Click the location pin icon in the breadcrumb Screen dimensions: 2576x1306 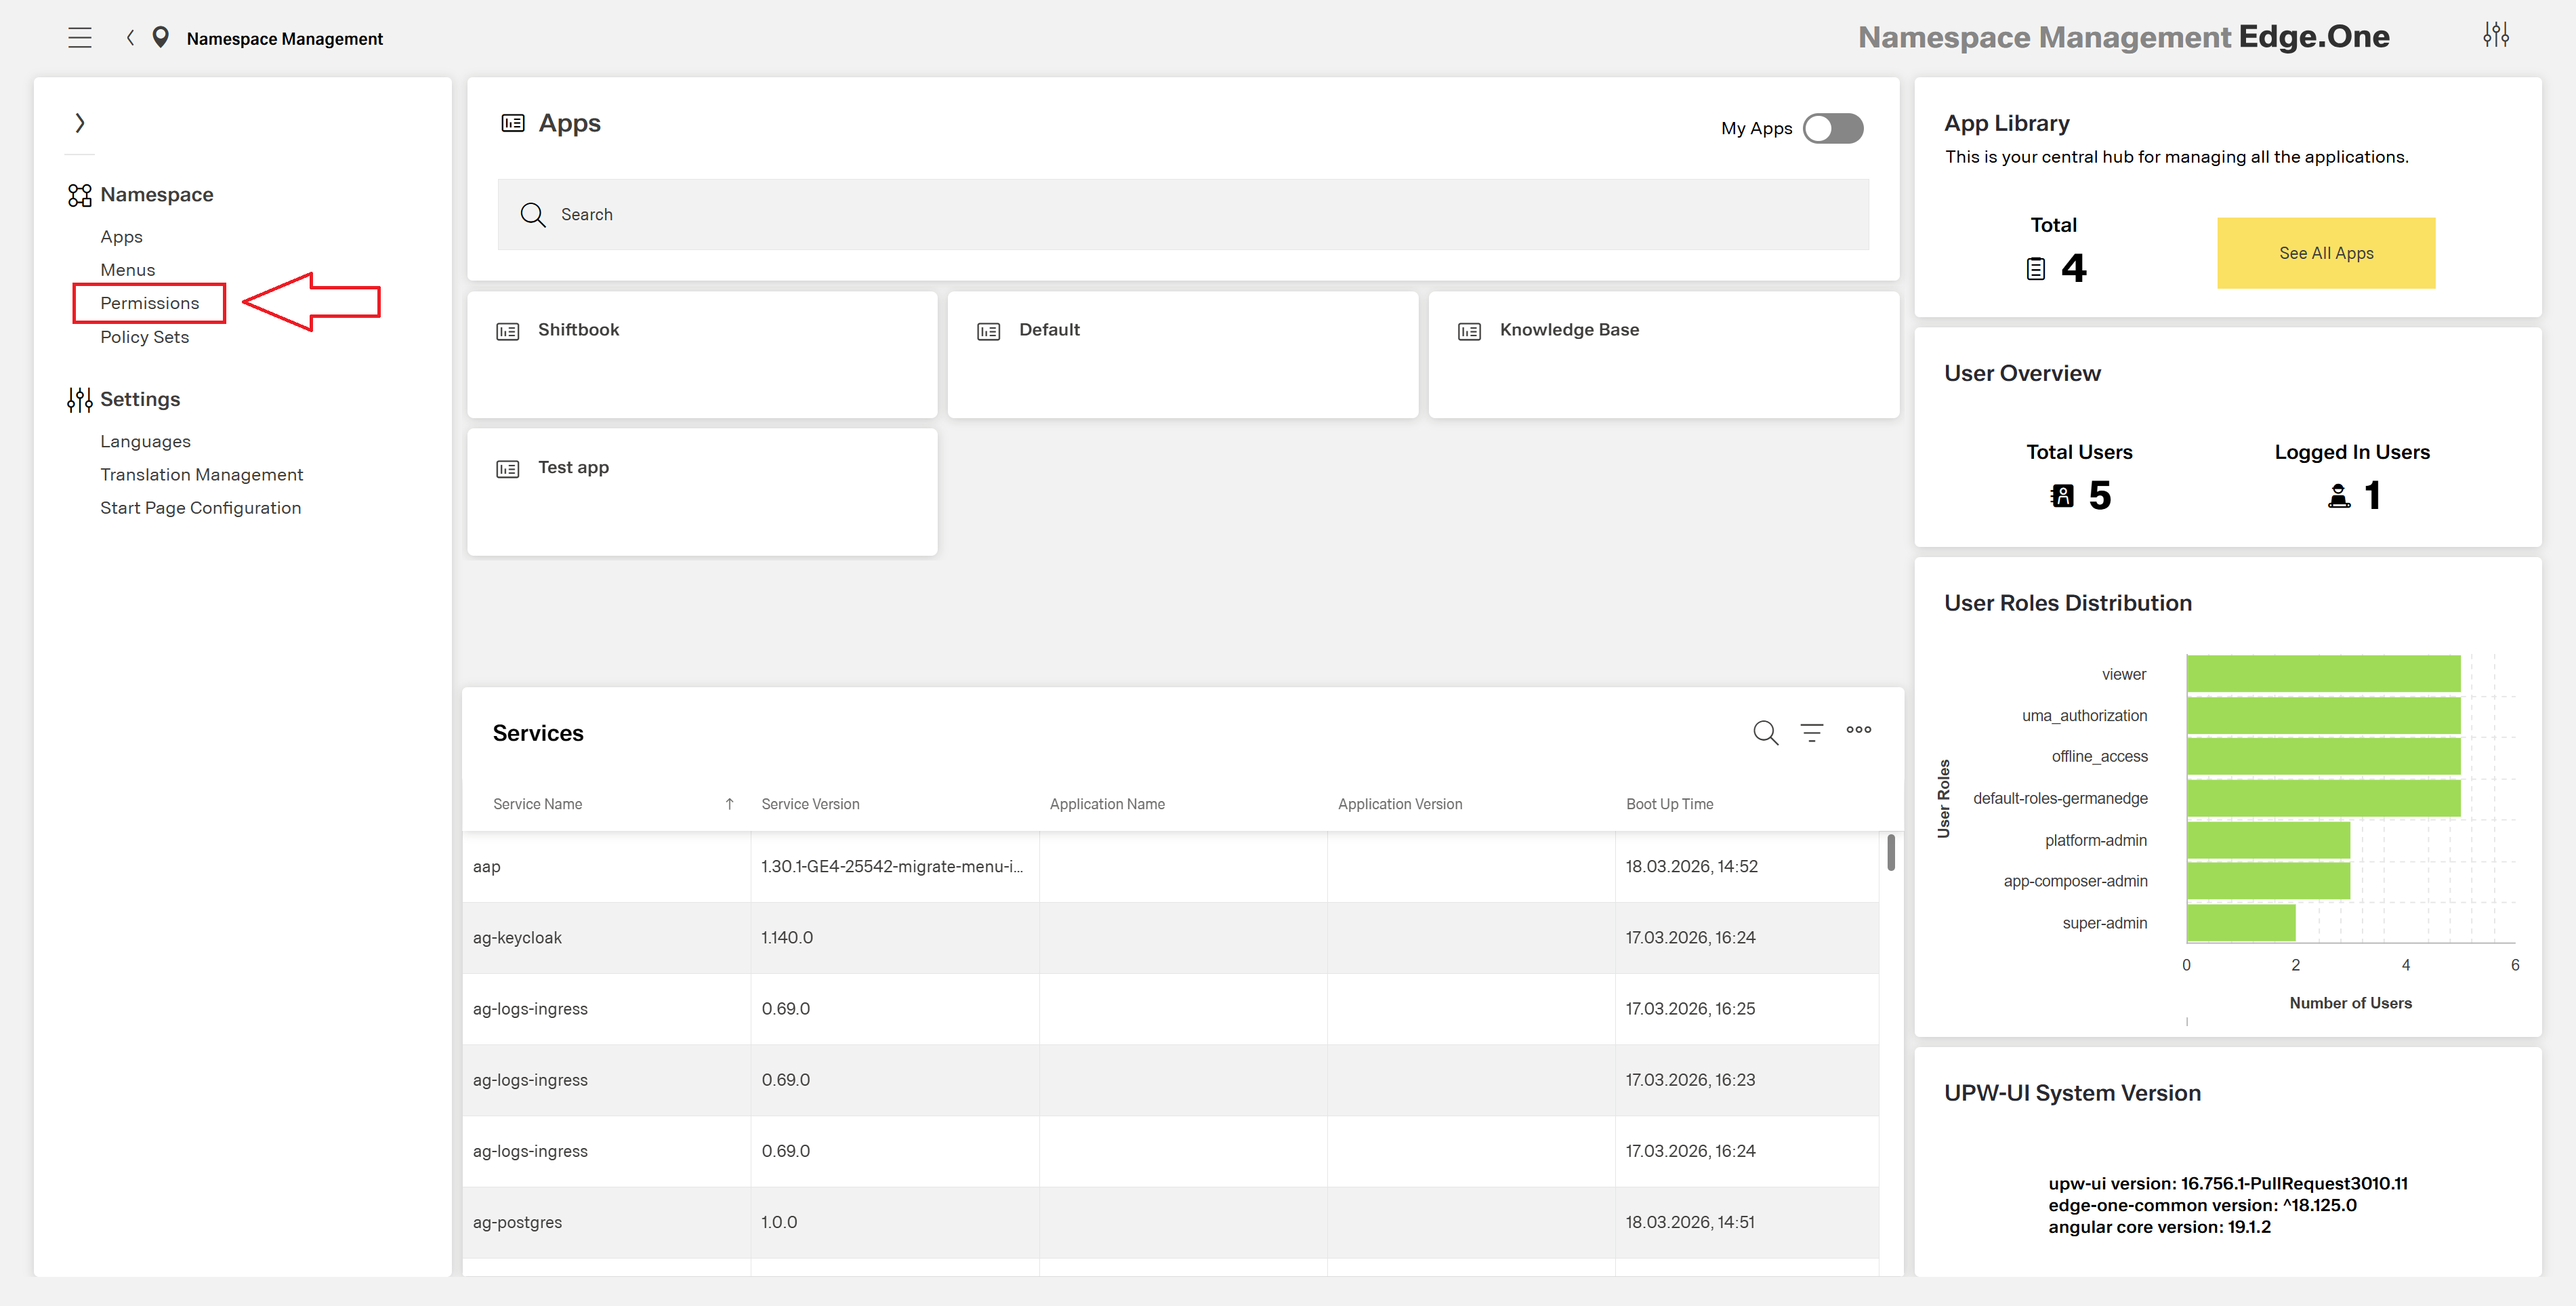tap(161, 37)
